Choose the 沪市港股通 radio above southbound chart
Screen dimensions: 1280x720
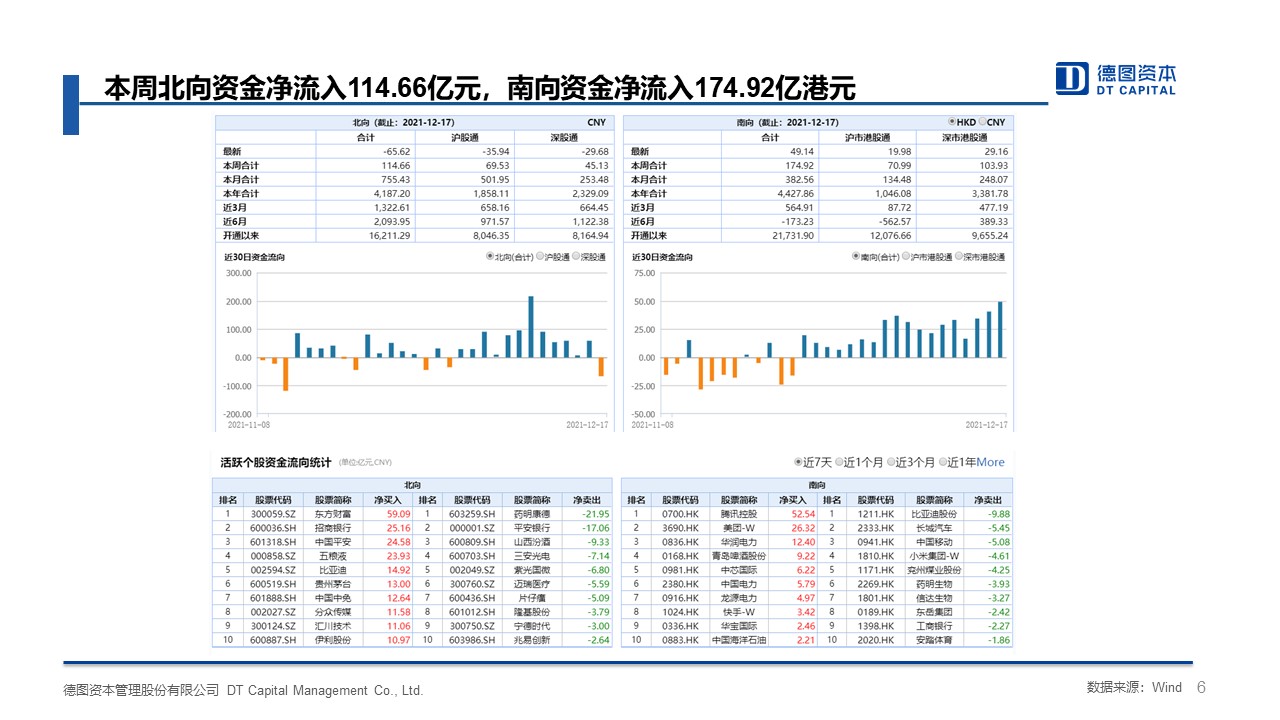point(905,257)
